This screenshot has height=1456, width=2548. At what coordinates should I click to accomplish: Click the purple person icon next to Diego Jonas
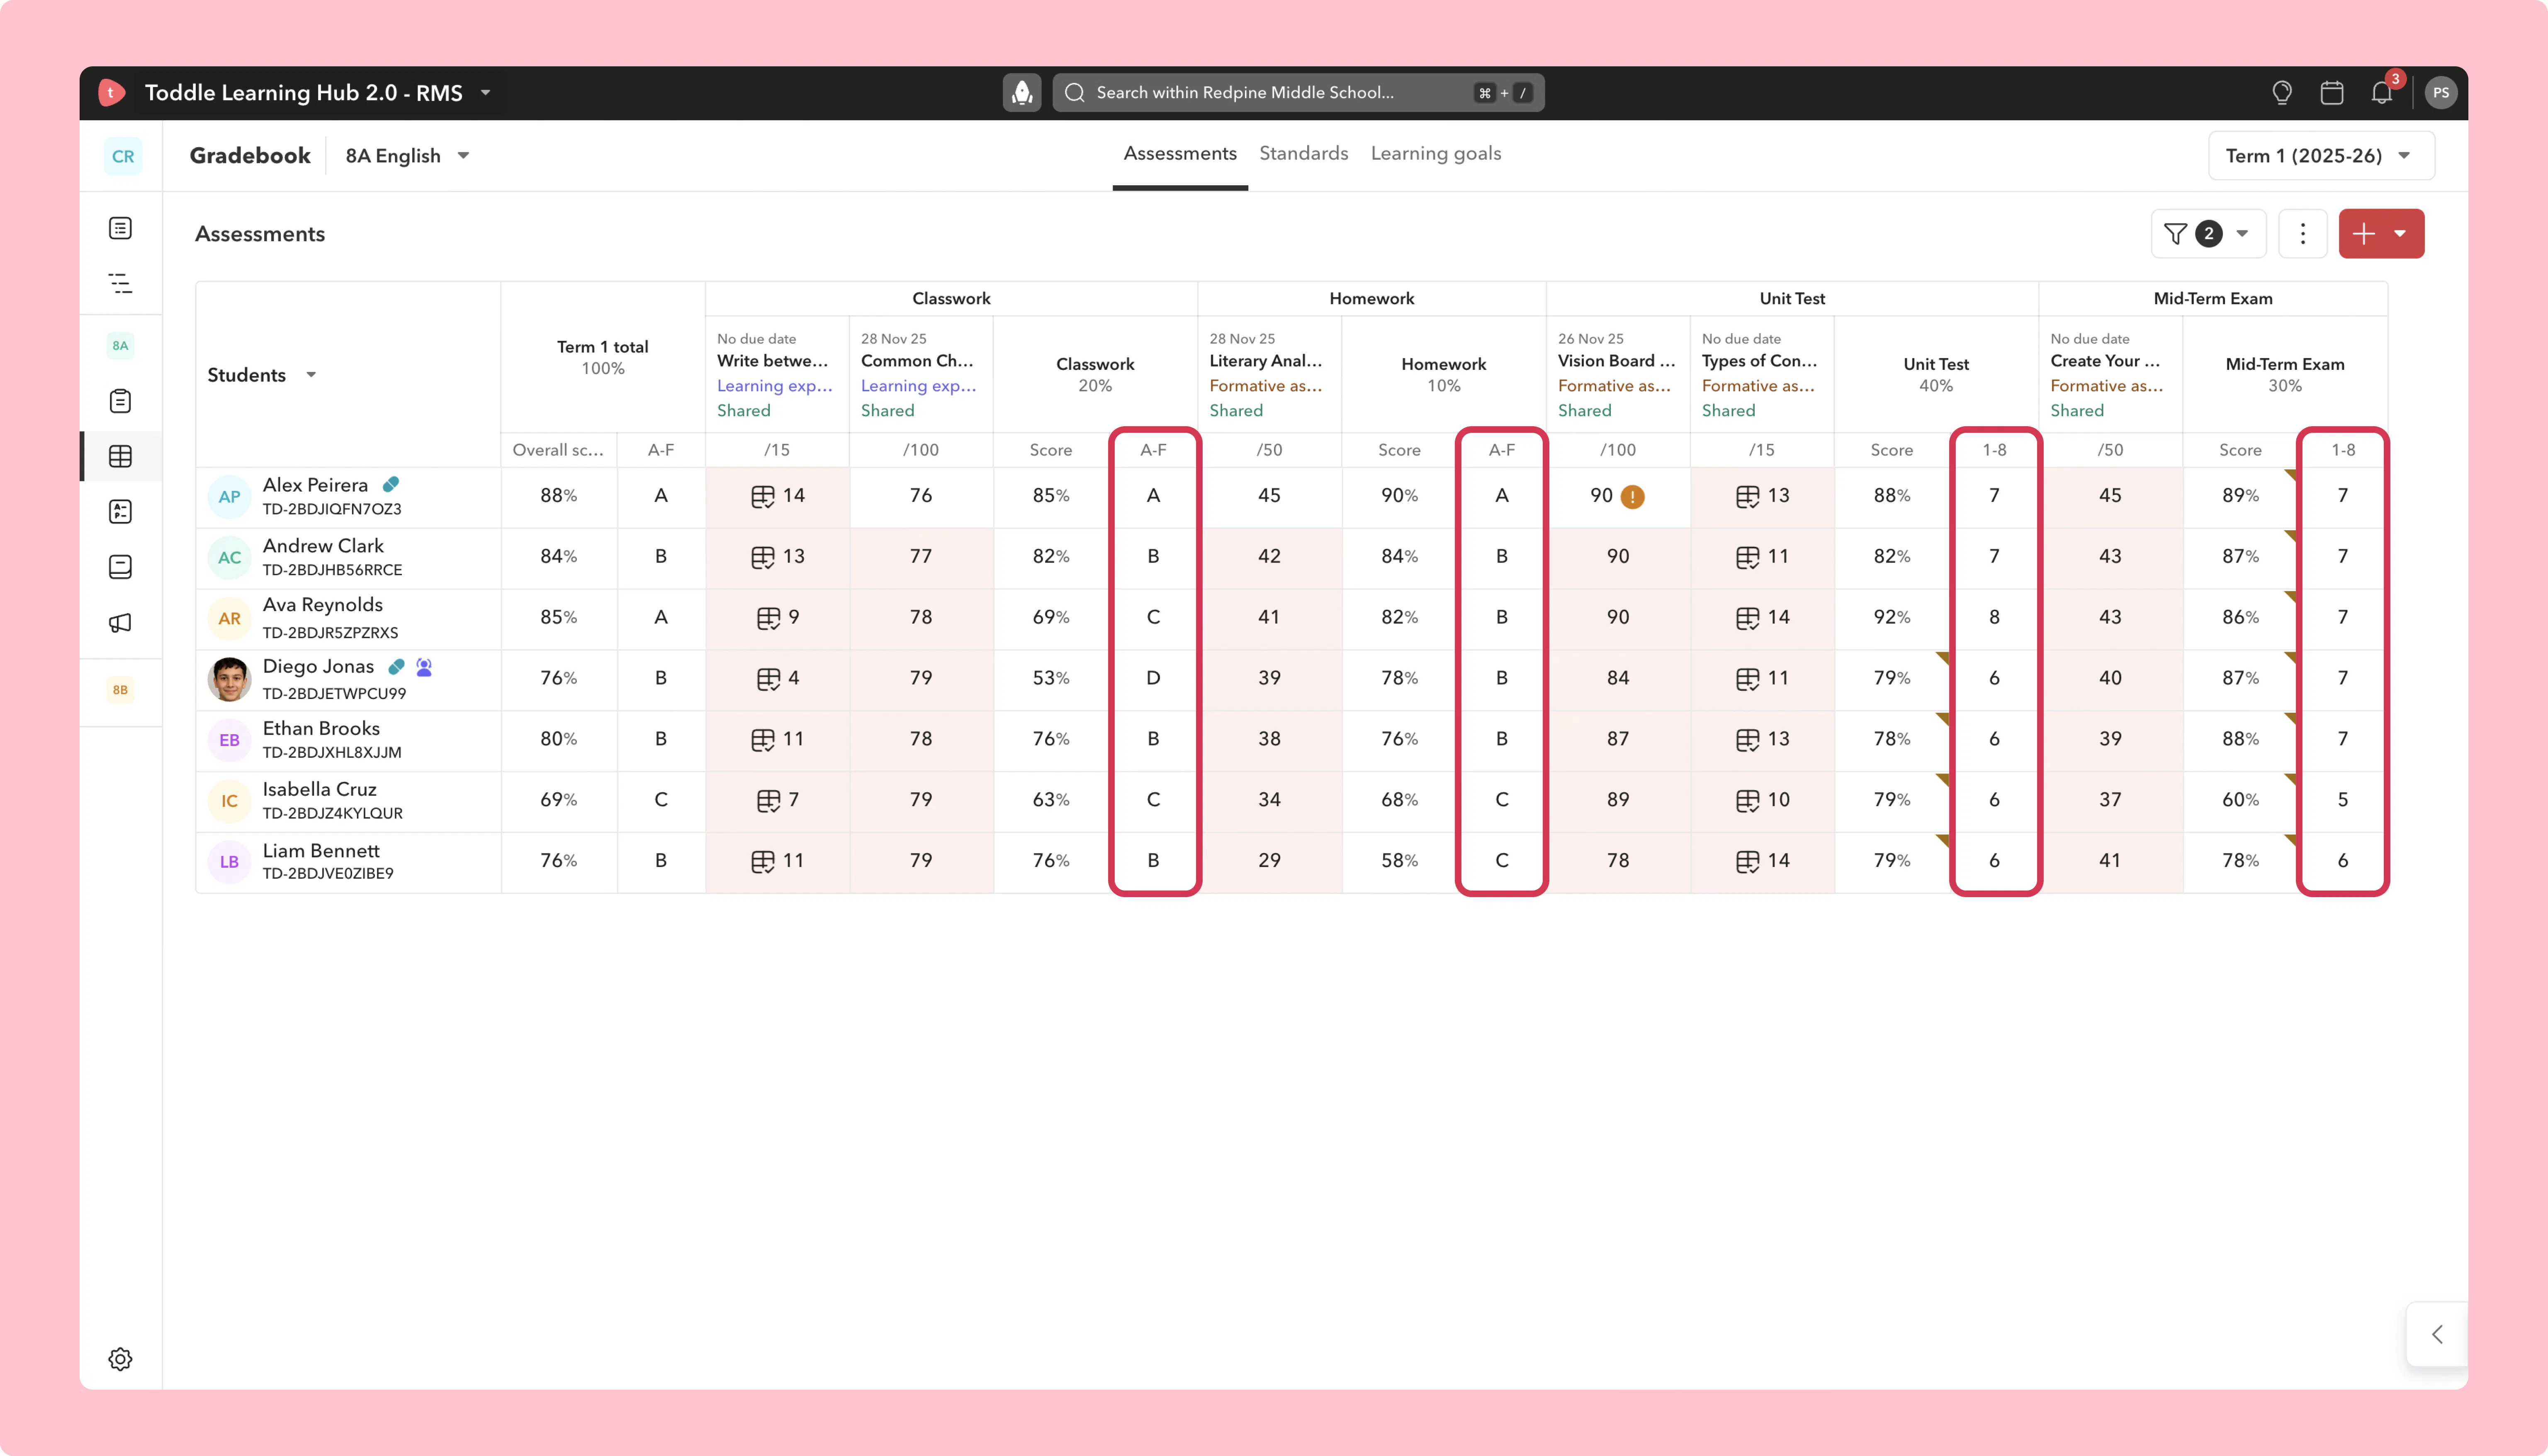tap(424, 667)
